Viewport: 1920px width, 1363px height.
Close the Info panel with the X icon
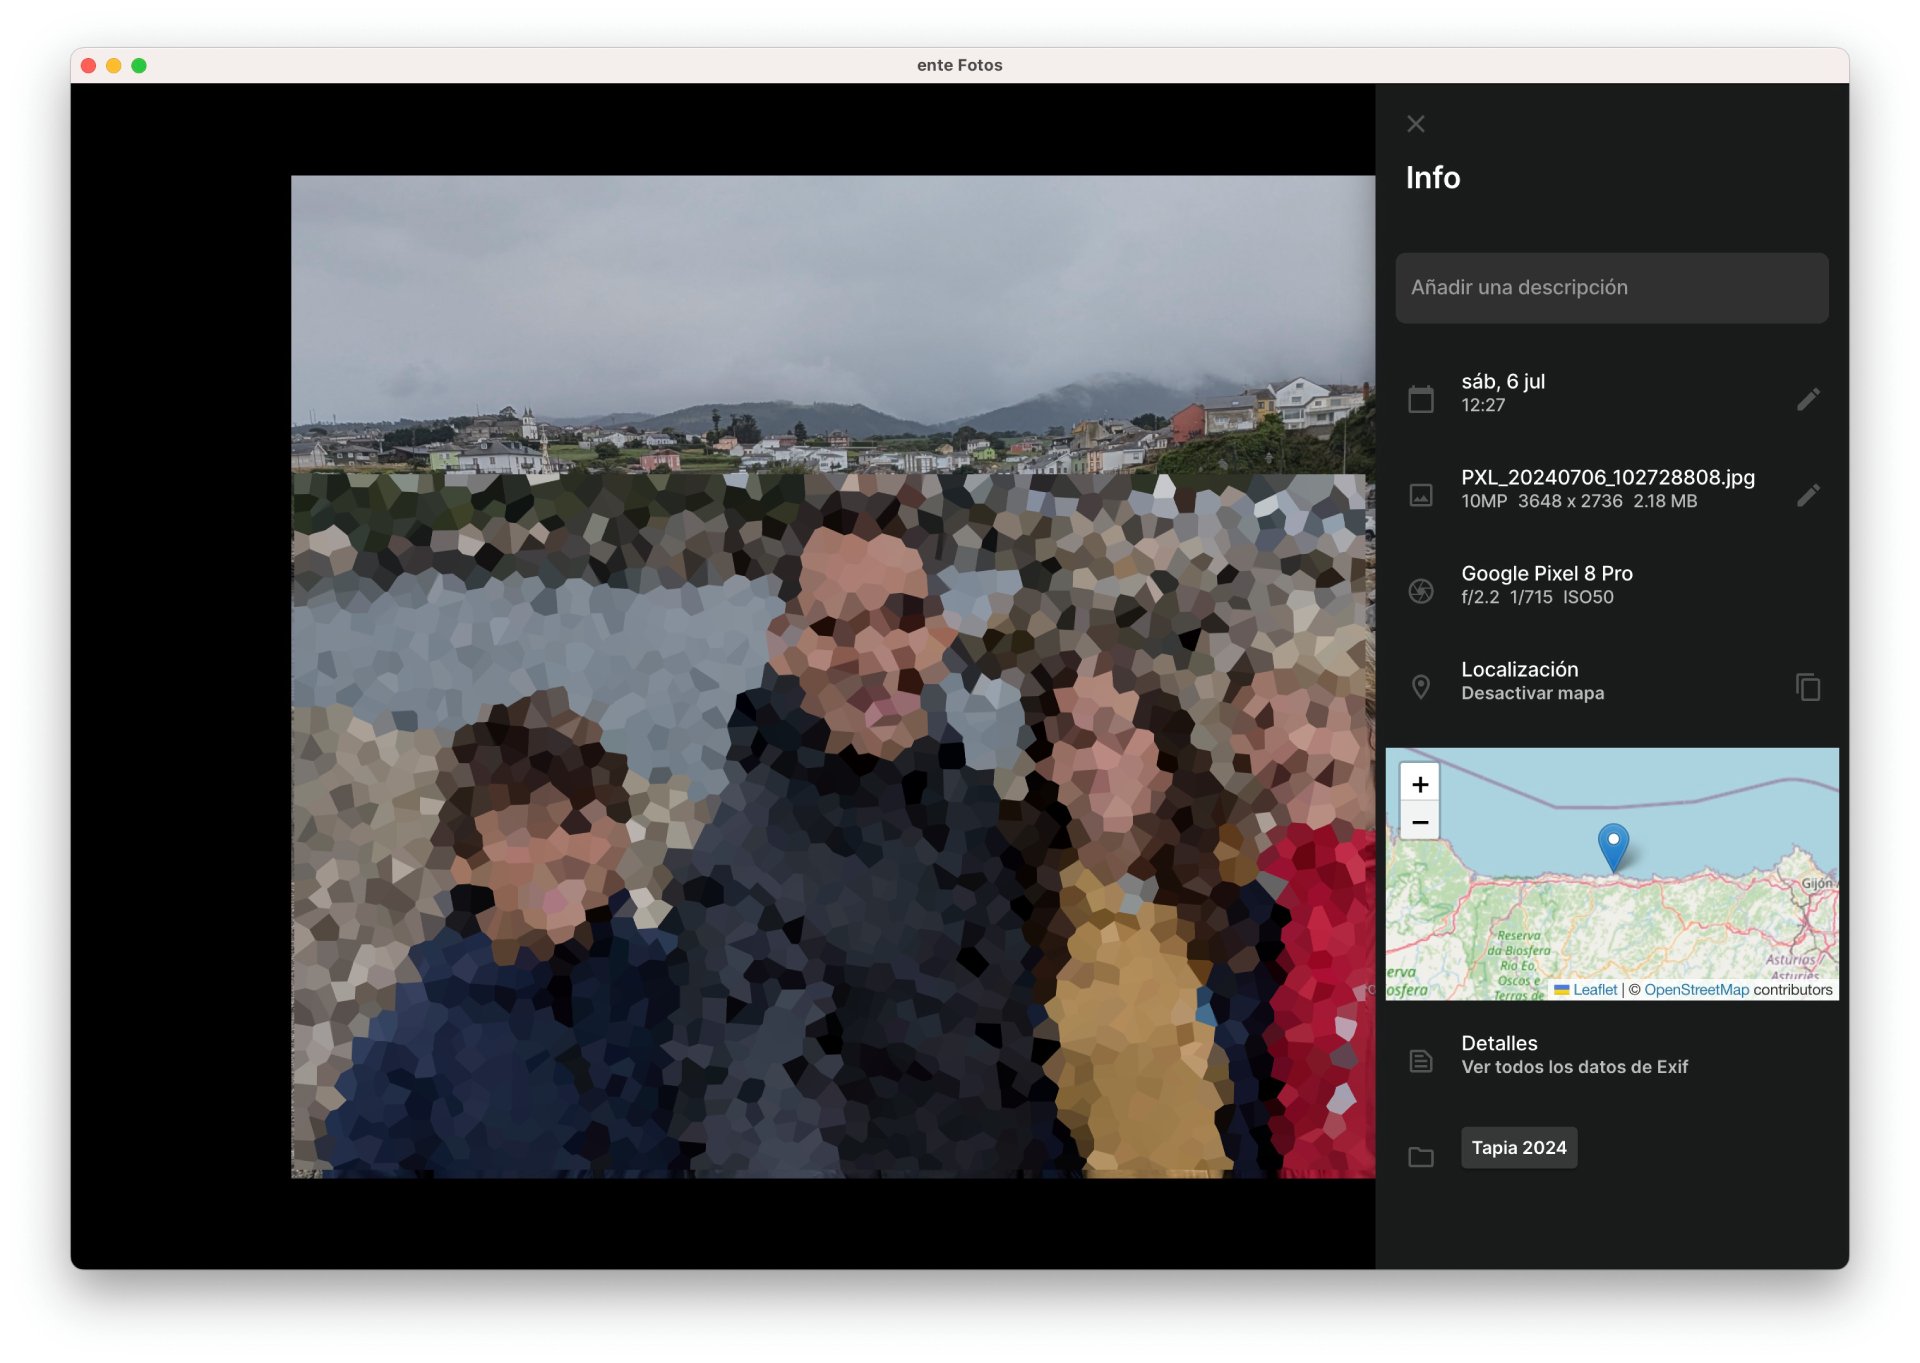point(1415,124)
